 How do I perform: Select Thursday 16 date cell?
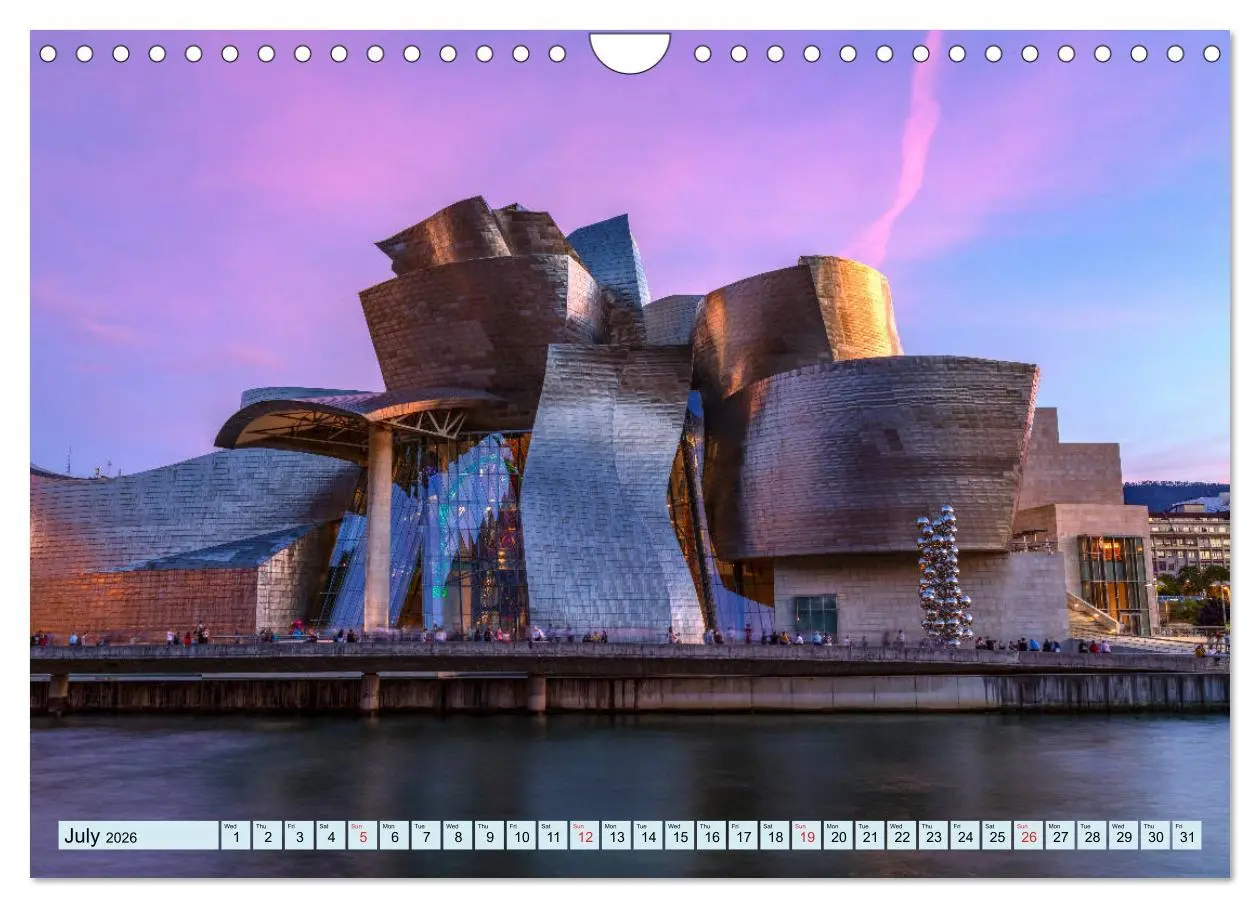click(711, 835)
